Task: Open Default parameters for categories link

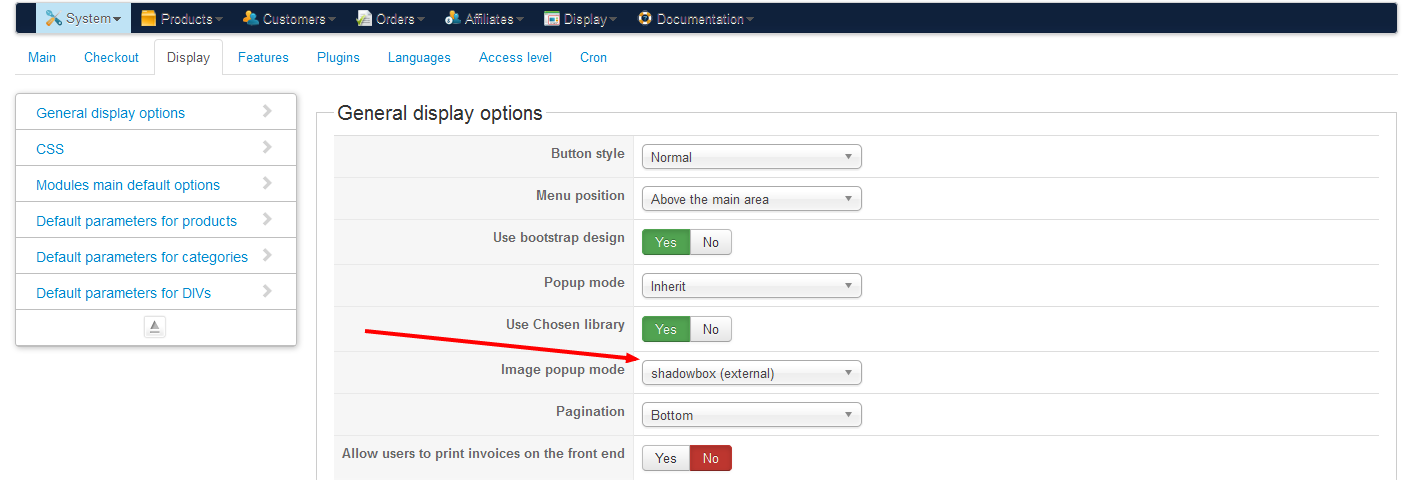Action: coord(142,257)
